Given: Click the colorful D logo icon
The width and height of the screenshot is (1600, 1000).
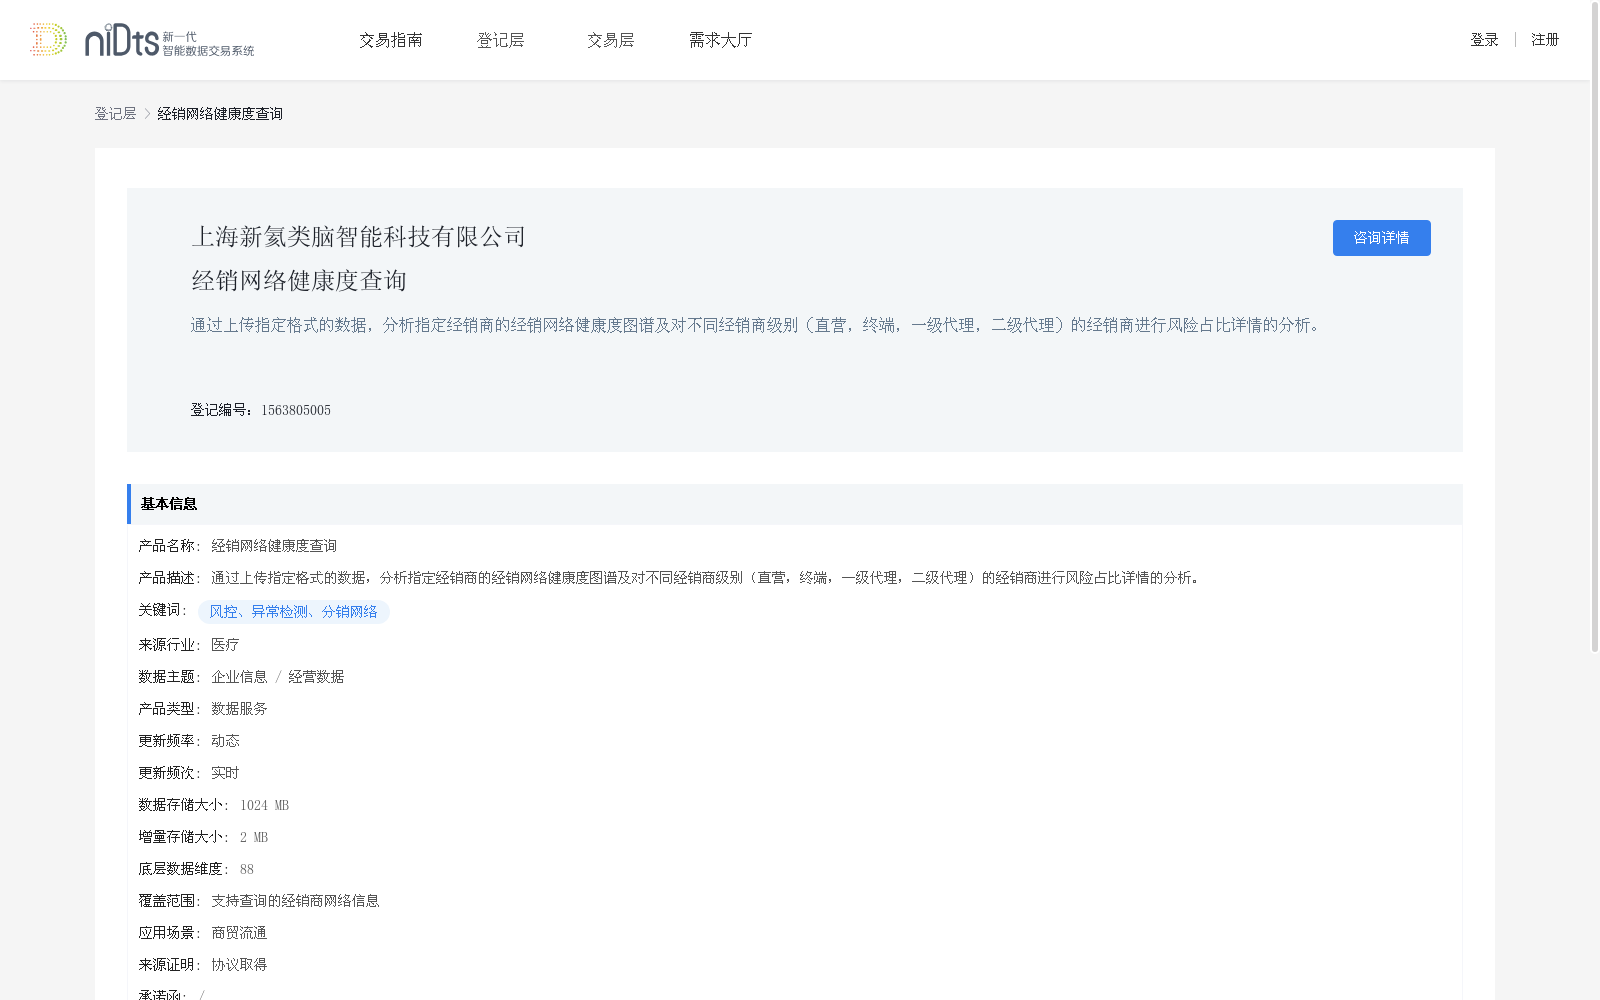Looking at the screenshot, I should (48, 40).
